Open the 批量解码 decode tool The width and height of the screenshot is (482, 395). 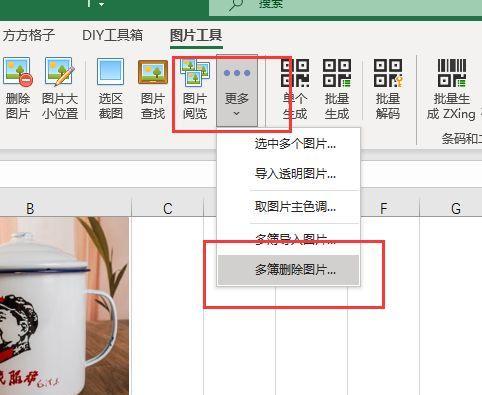pos(388,88)
